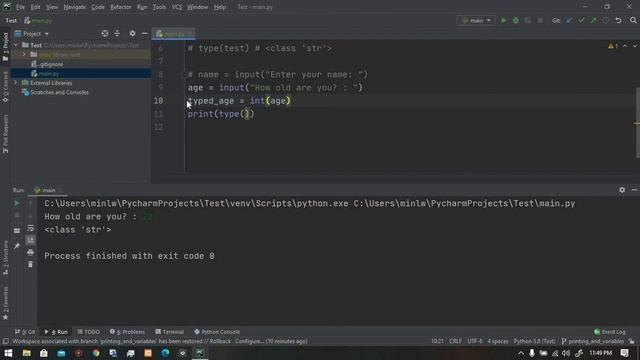This screenshot has width=640, height=360.
Task: Click the editor vertical scrollbar
Action: (638, 122)
